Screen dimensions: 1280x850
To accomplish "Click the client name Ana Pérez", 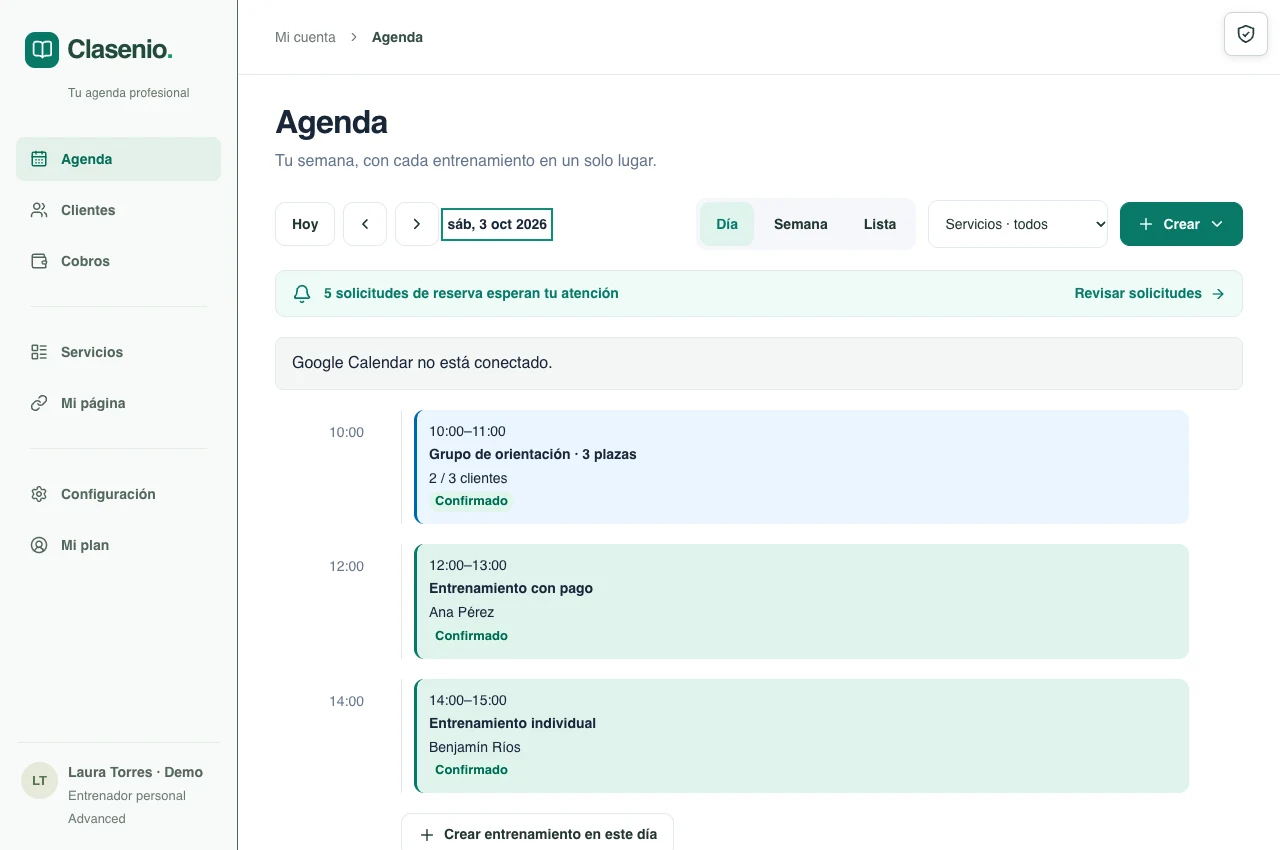I will point(461,612).
